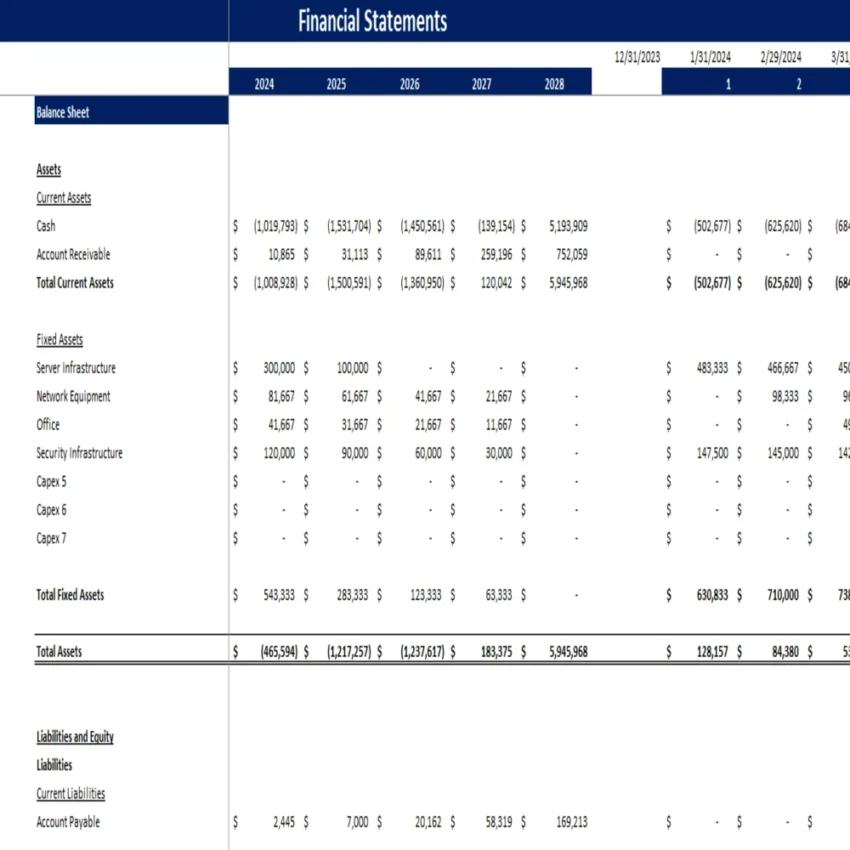Click the Assets row label
850x850 pixels.
coord(48,169)
